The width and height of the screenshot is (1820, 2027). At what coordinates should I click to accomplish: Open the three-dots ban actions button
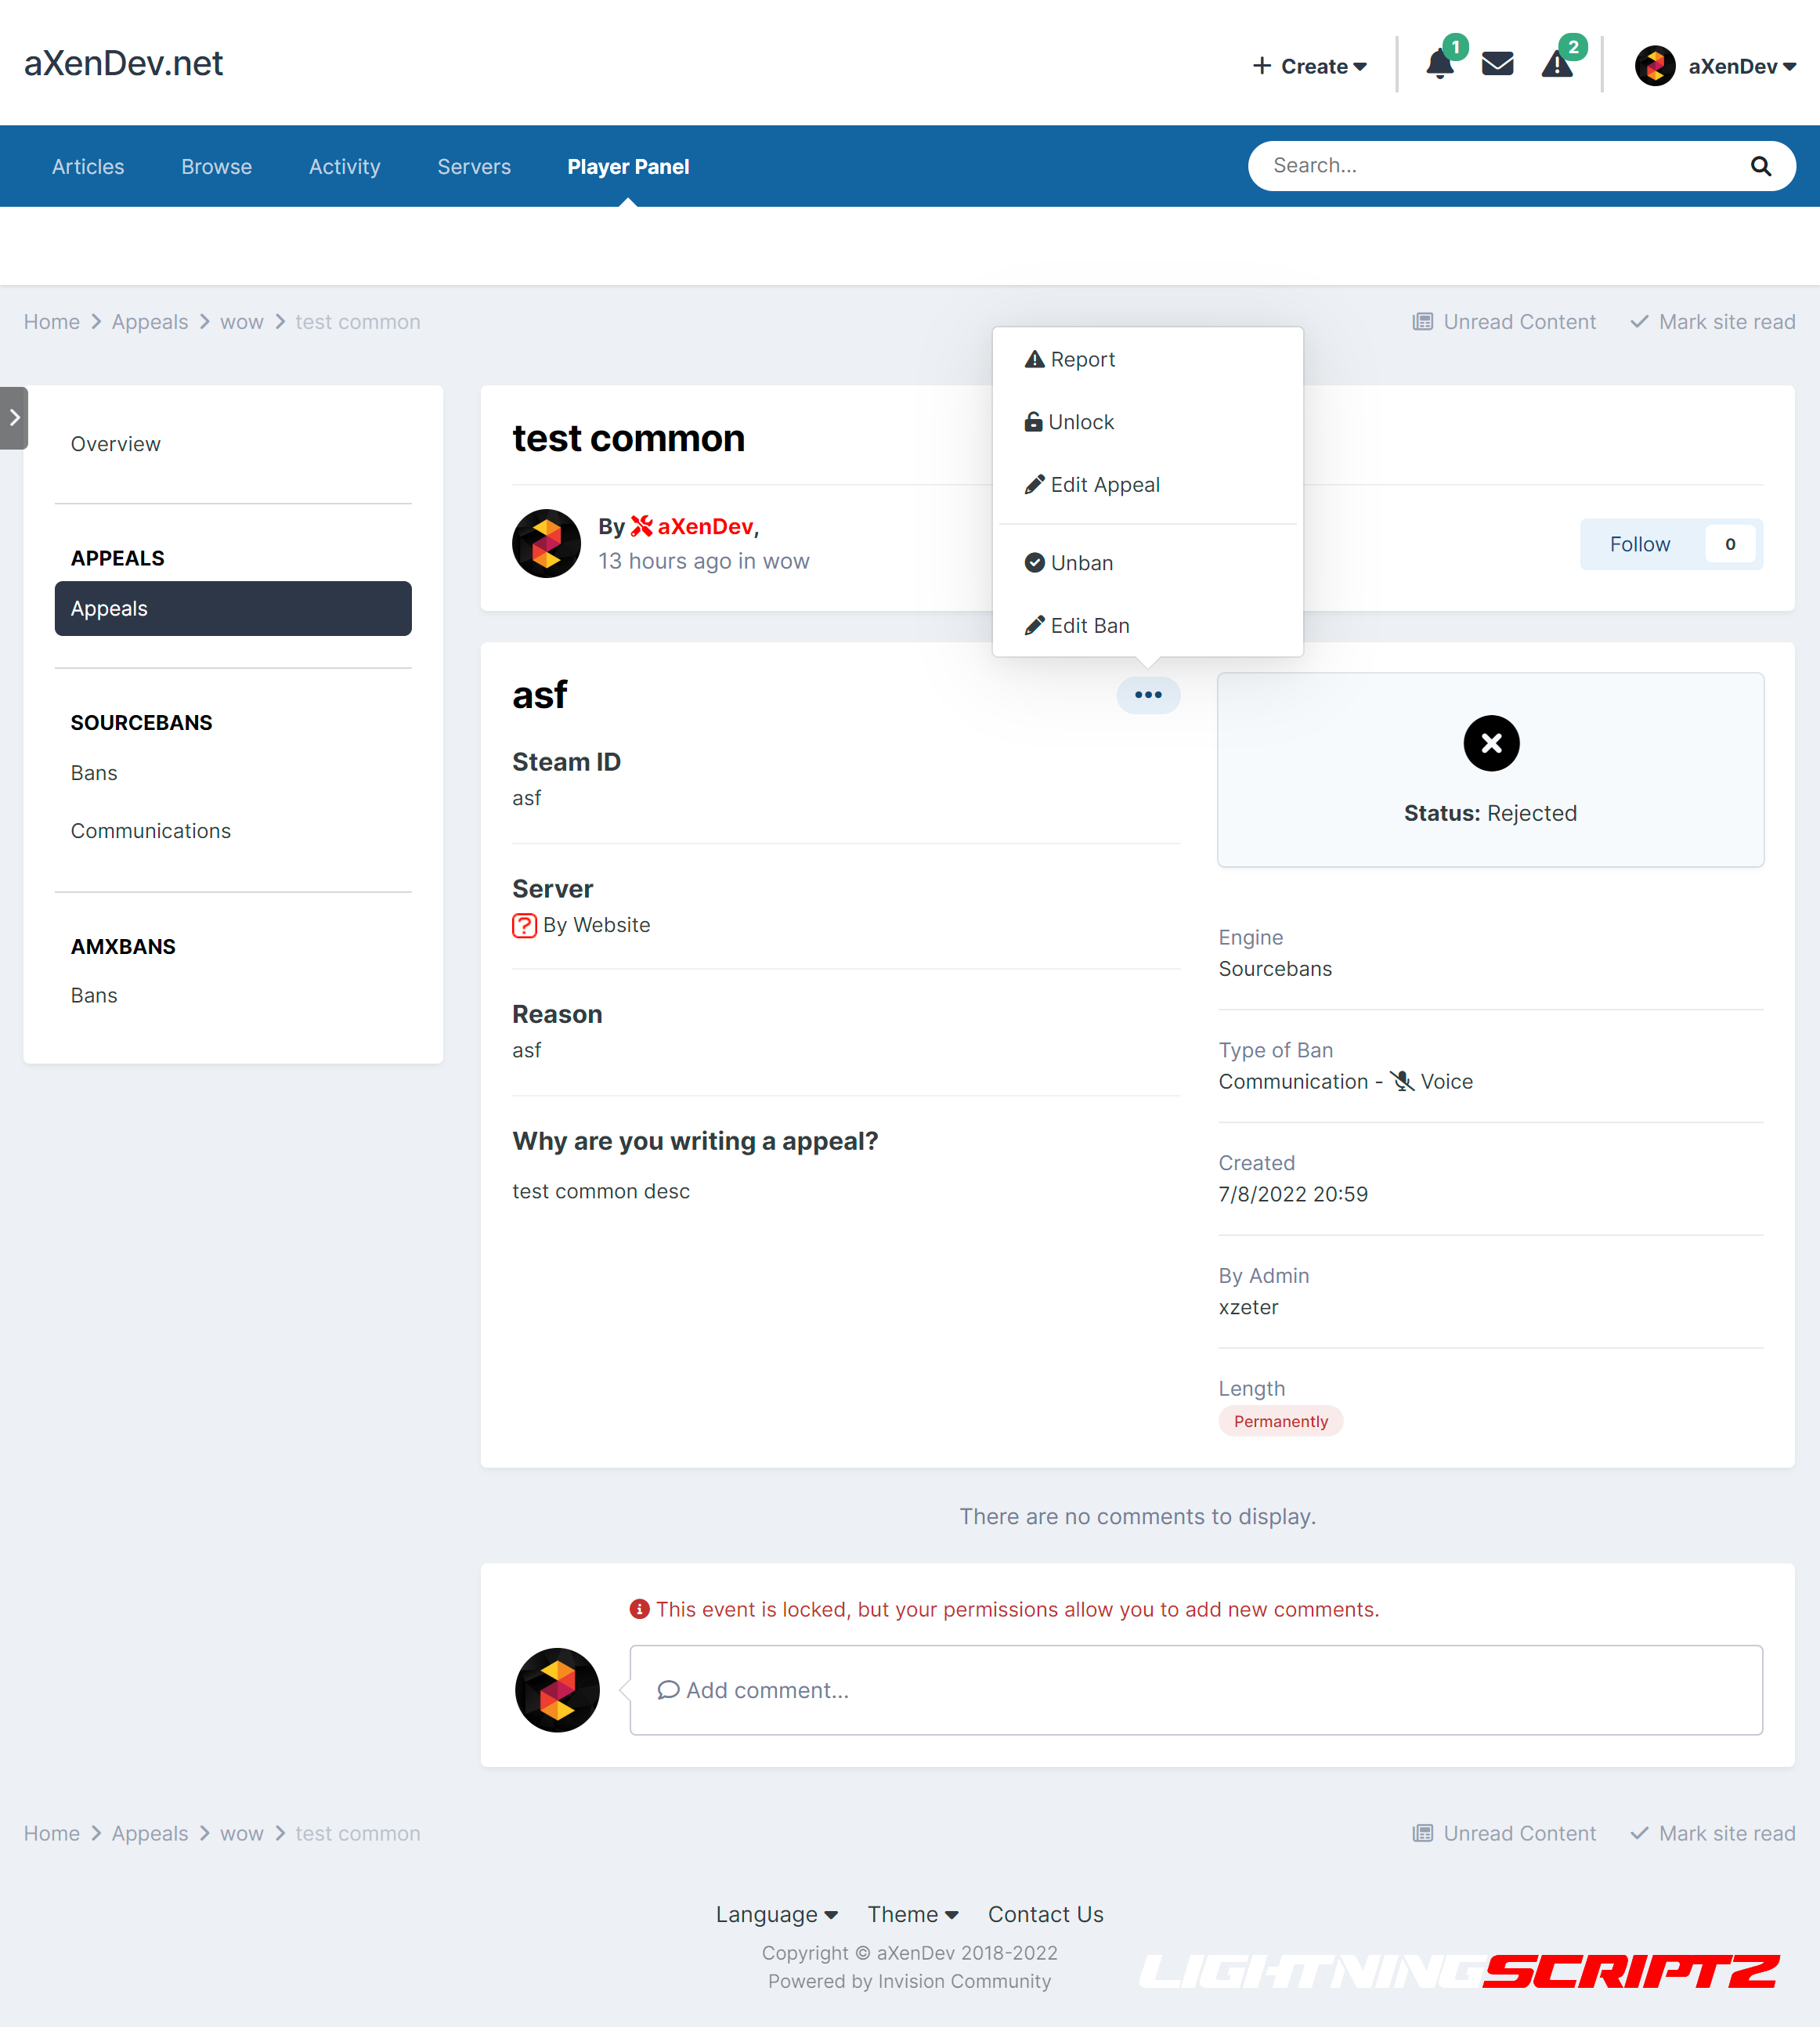(x=1148, y=695)
